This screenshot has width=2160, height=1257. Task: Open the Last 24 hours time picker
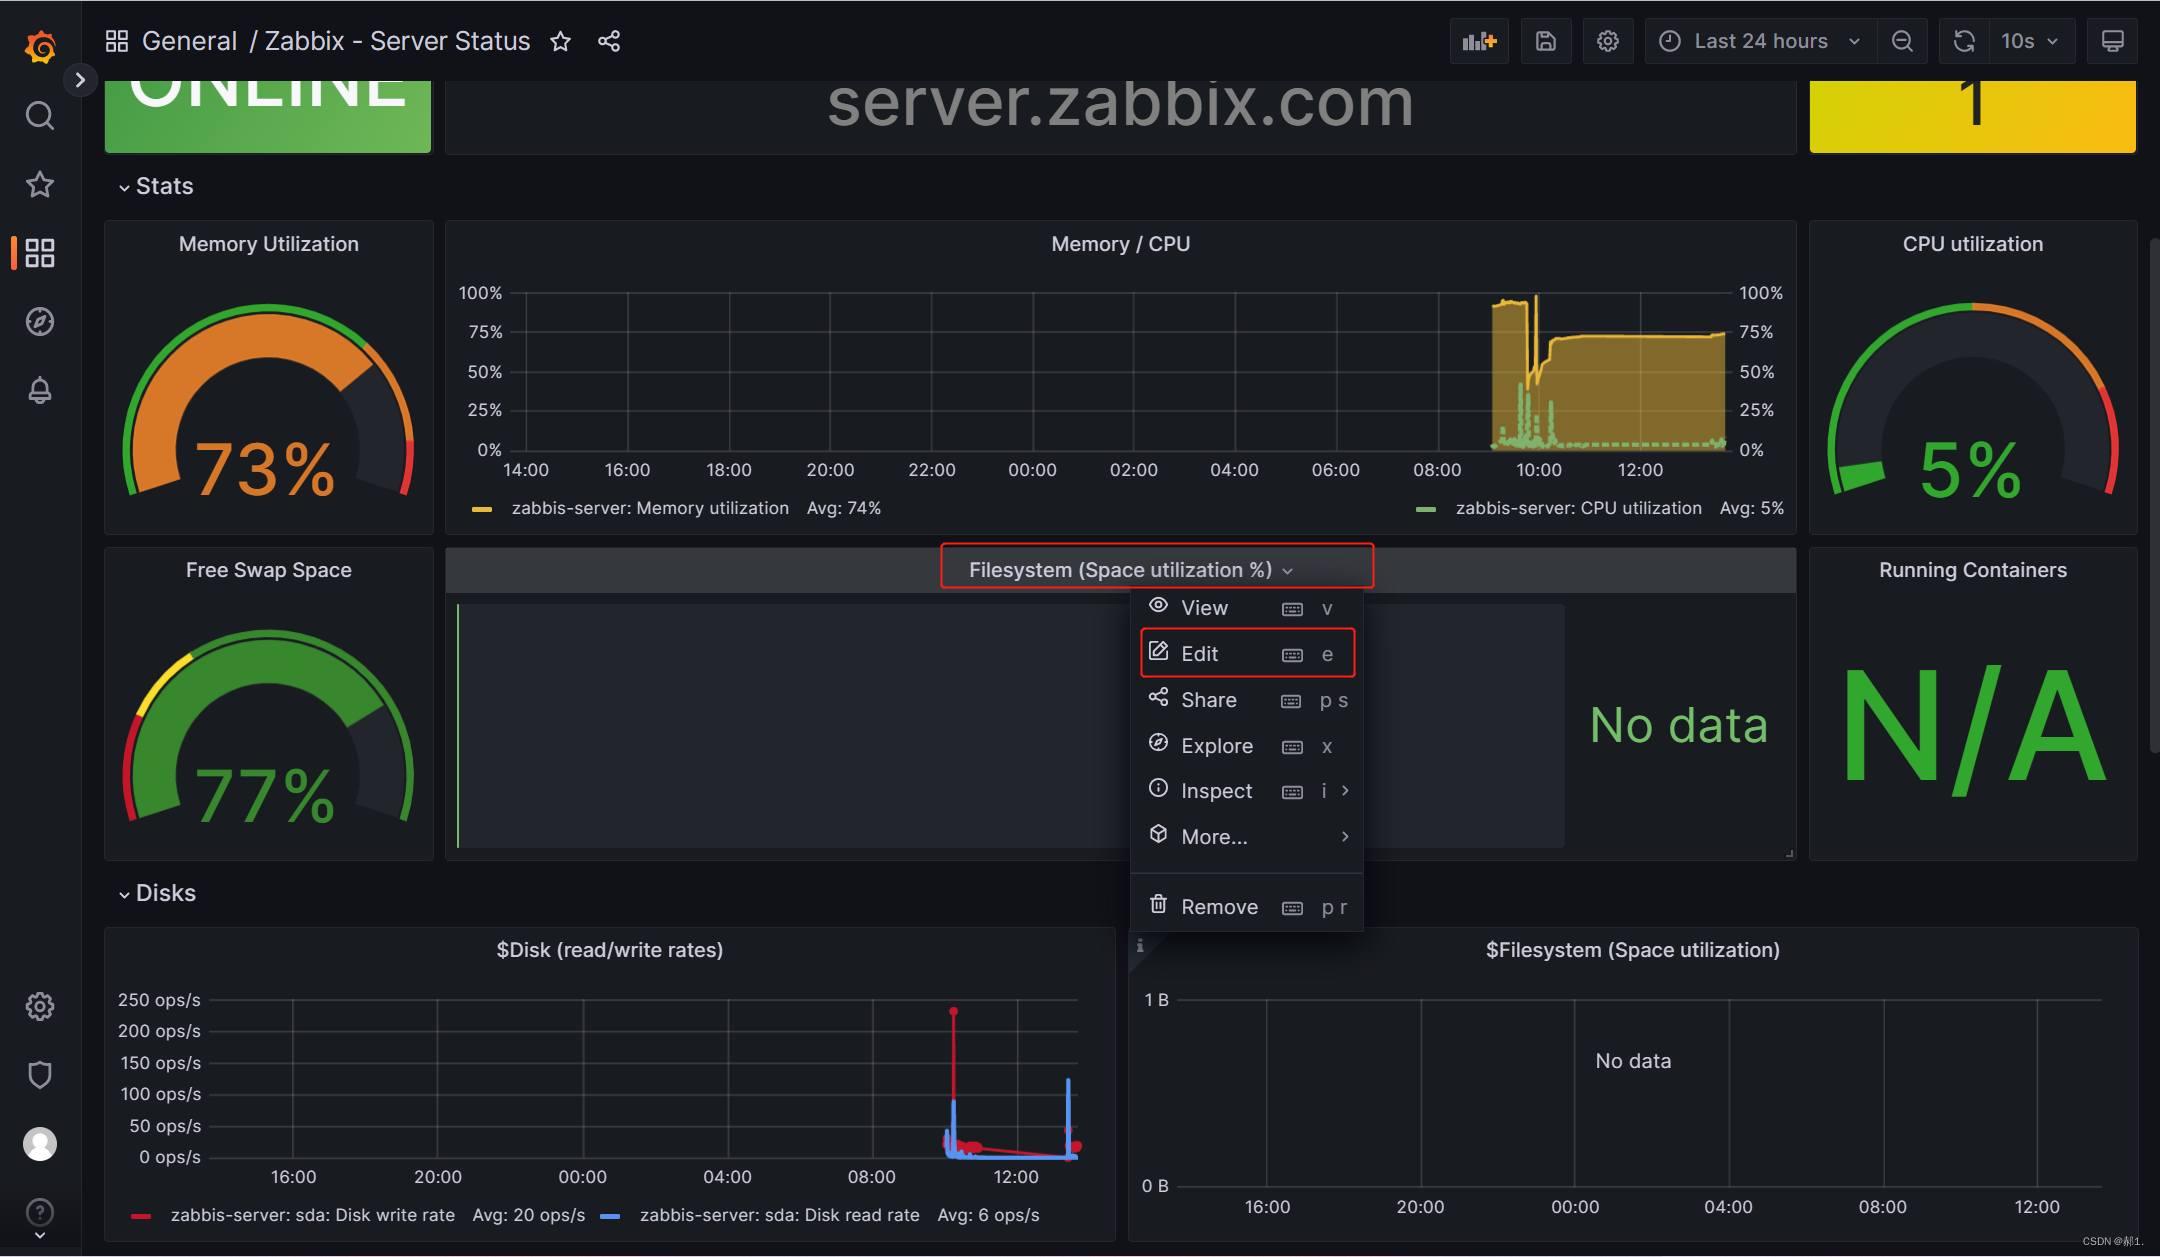[1760, 41]
